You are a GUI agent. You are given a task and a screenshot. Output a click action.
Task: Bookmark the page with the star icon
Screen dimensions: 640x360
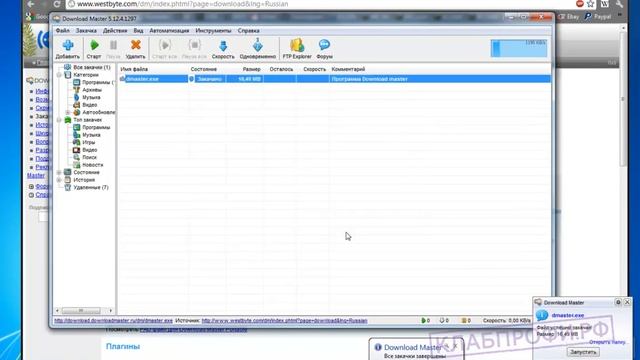[x=590, y=4]
